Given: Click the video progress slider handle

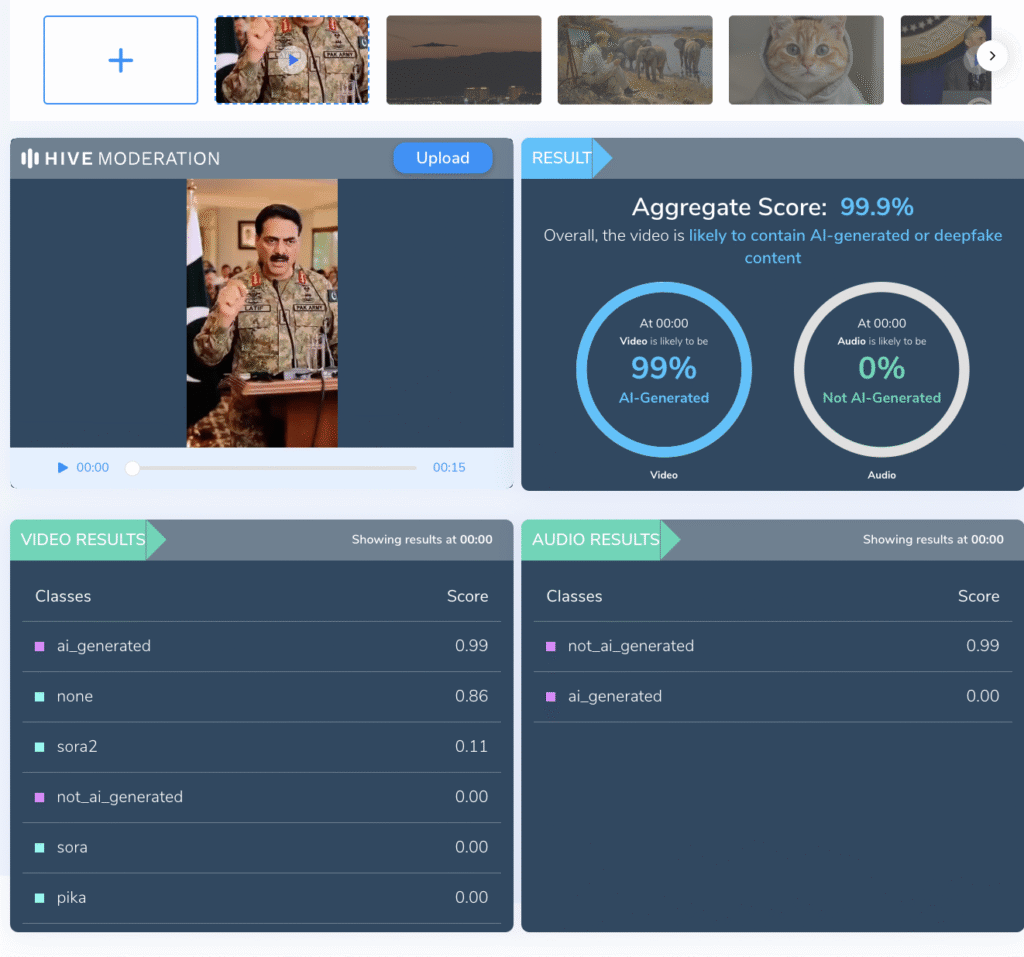Looking at the screenshot, I should coord(132,468).
